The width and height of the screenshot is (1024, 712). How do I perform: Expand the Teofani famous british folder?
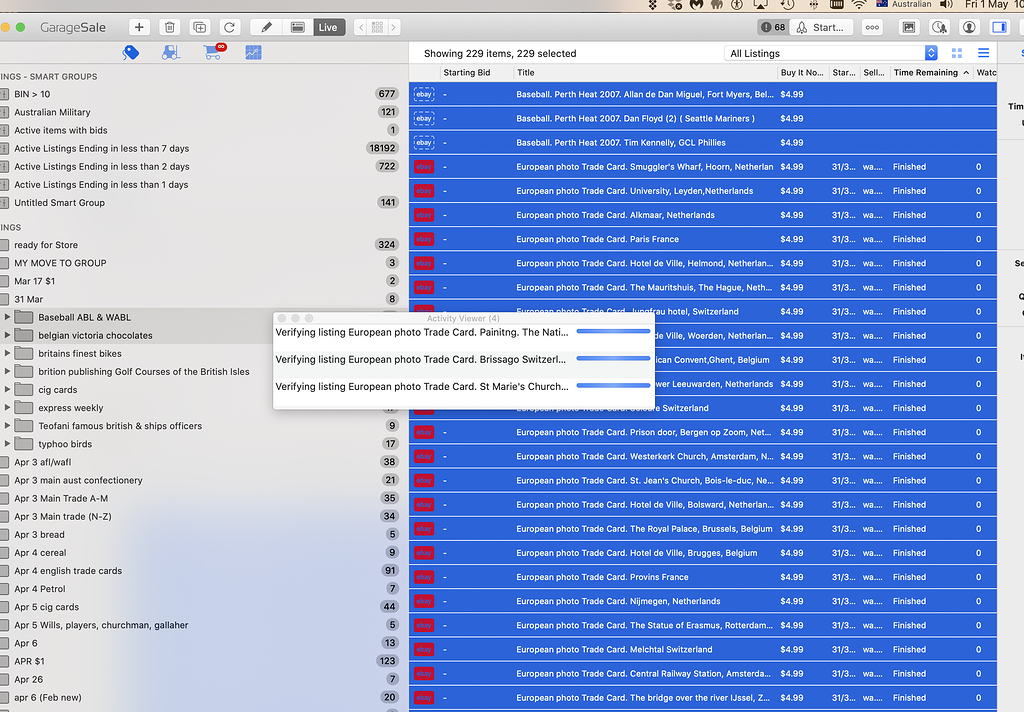7,425
